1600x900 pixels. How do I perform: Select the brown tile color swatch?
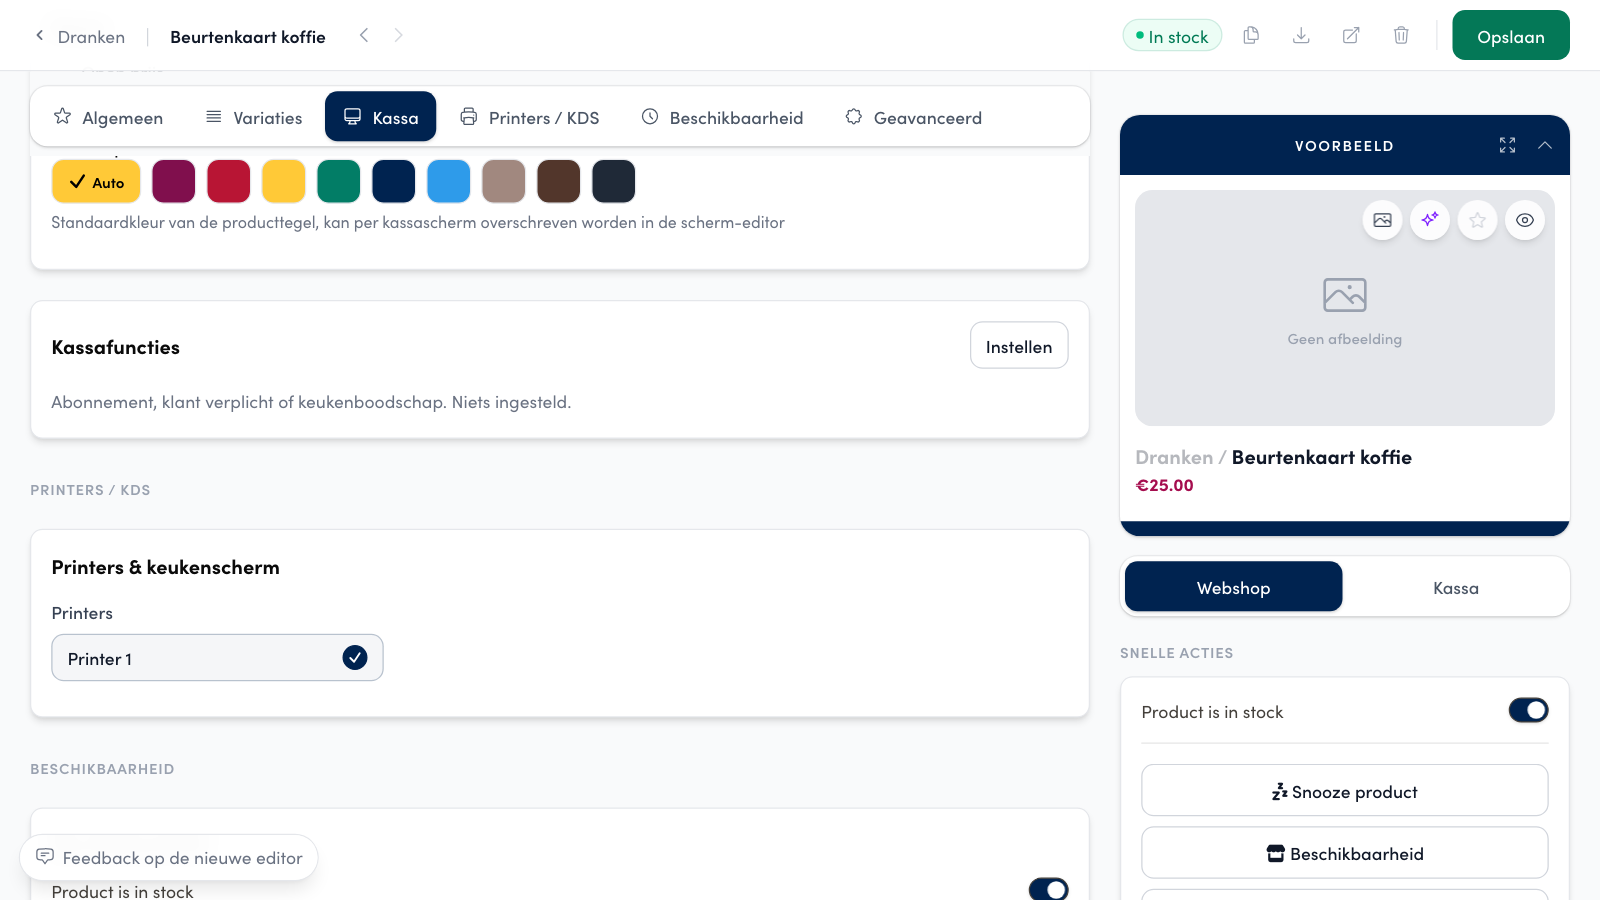[559, 182]
